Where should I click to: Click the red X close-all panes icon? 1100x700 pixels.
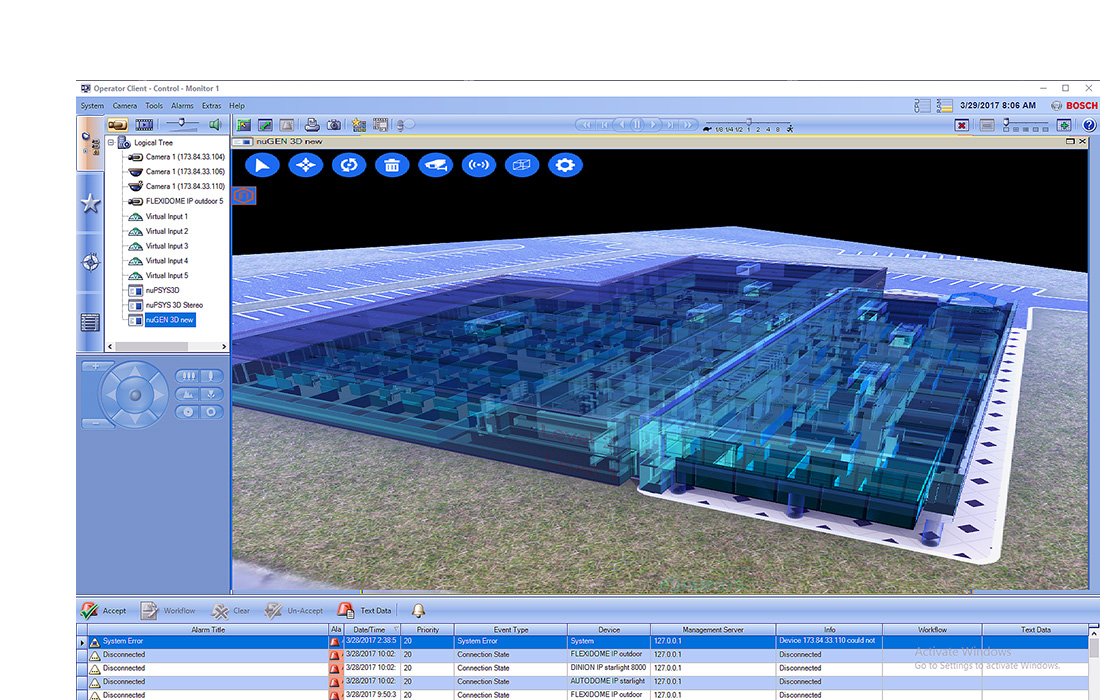point(962,125)
